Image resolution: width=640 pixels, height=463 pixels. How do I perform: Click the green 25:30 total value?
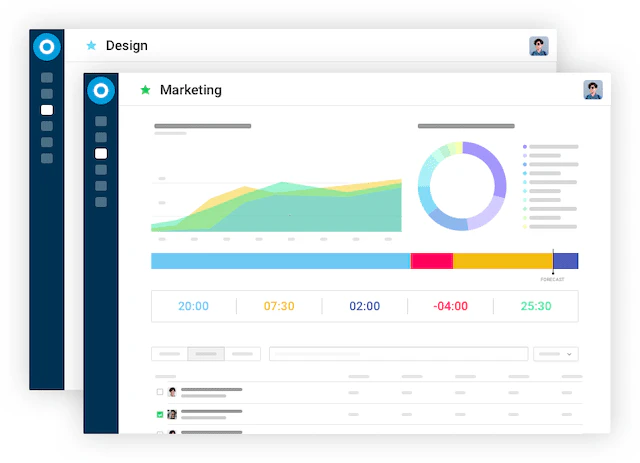pos(536,306)
